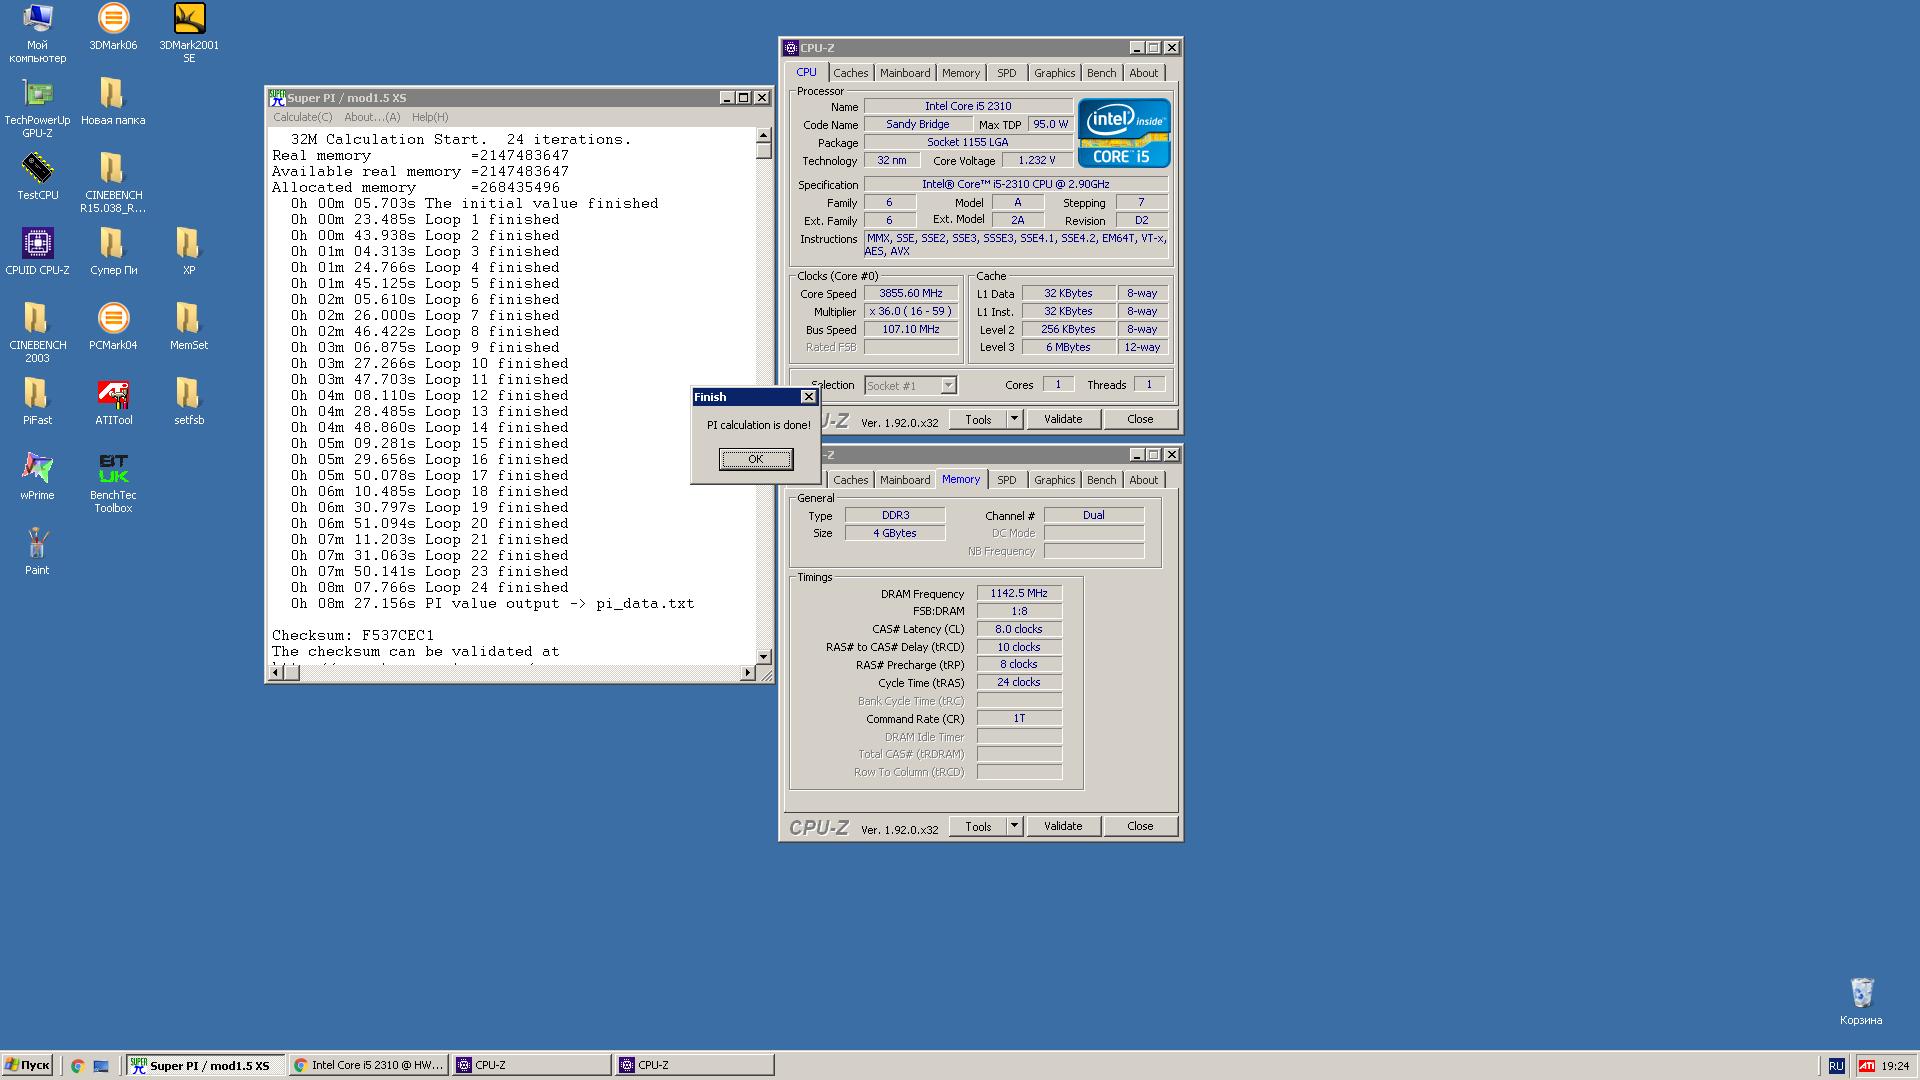Switch to About tab in top CPU-Z

(1144, 73)
